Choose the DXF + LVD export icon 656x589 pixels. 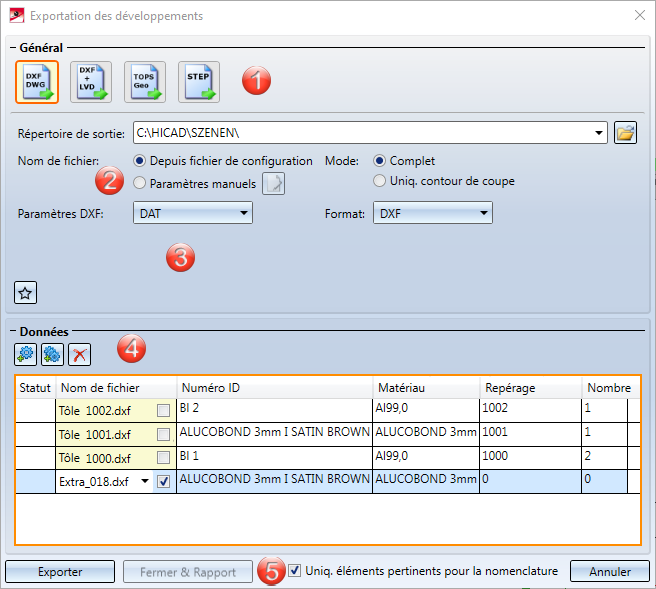[x=91, y=82]
